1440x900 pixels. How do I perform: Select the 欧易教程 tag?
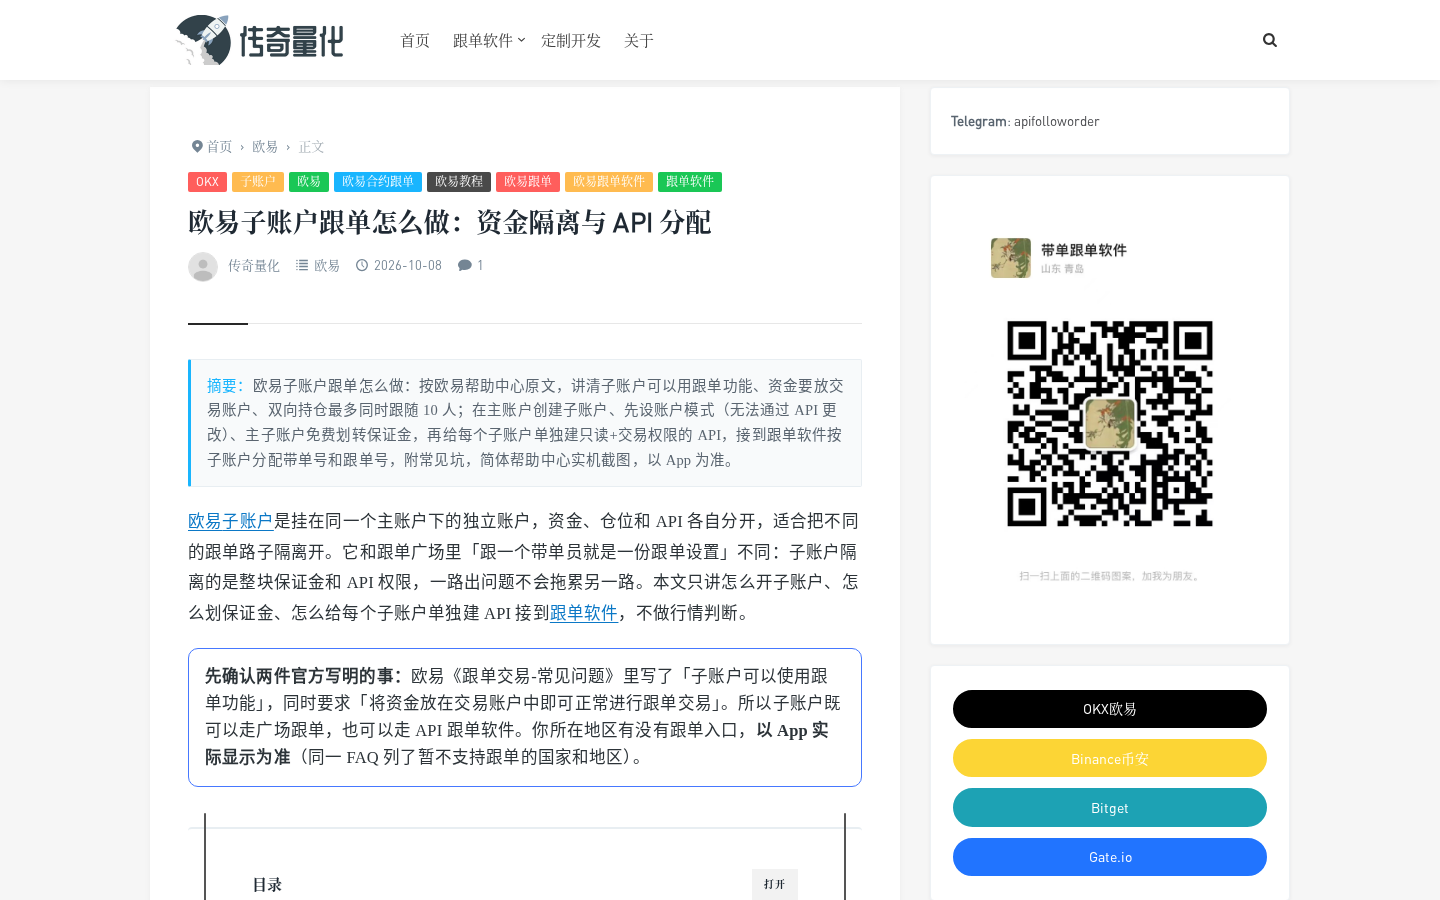pos(459,182)
